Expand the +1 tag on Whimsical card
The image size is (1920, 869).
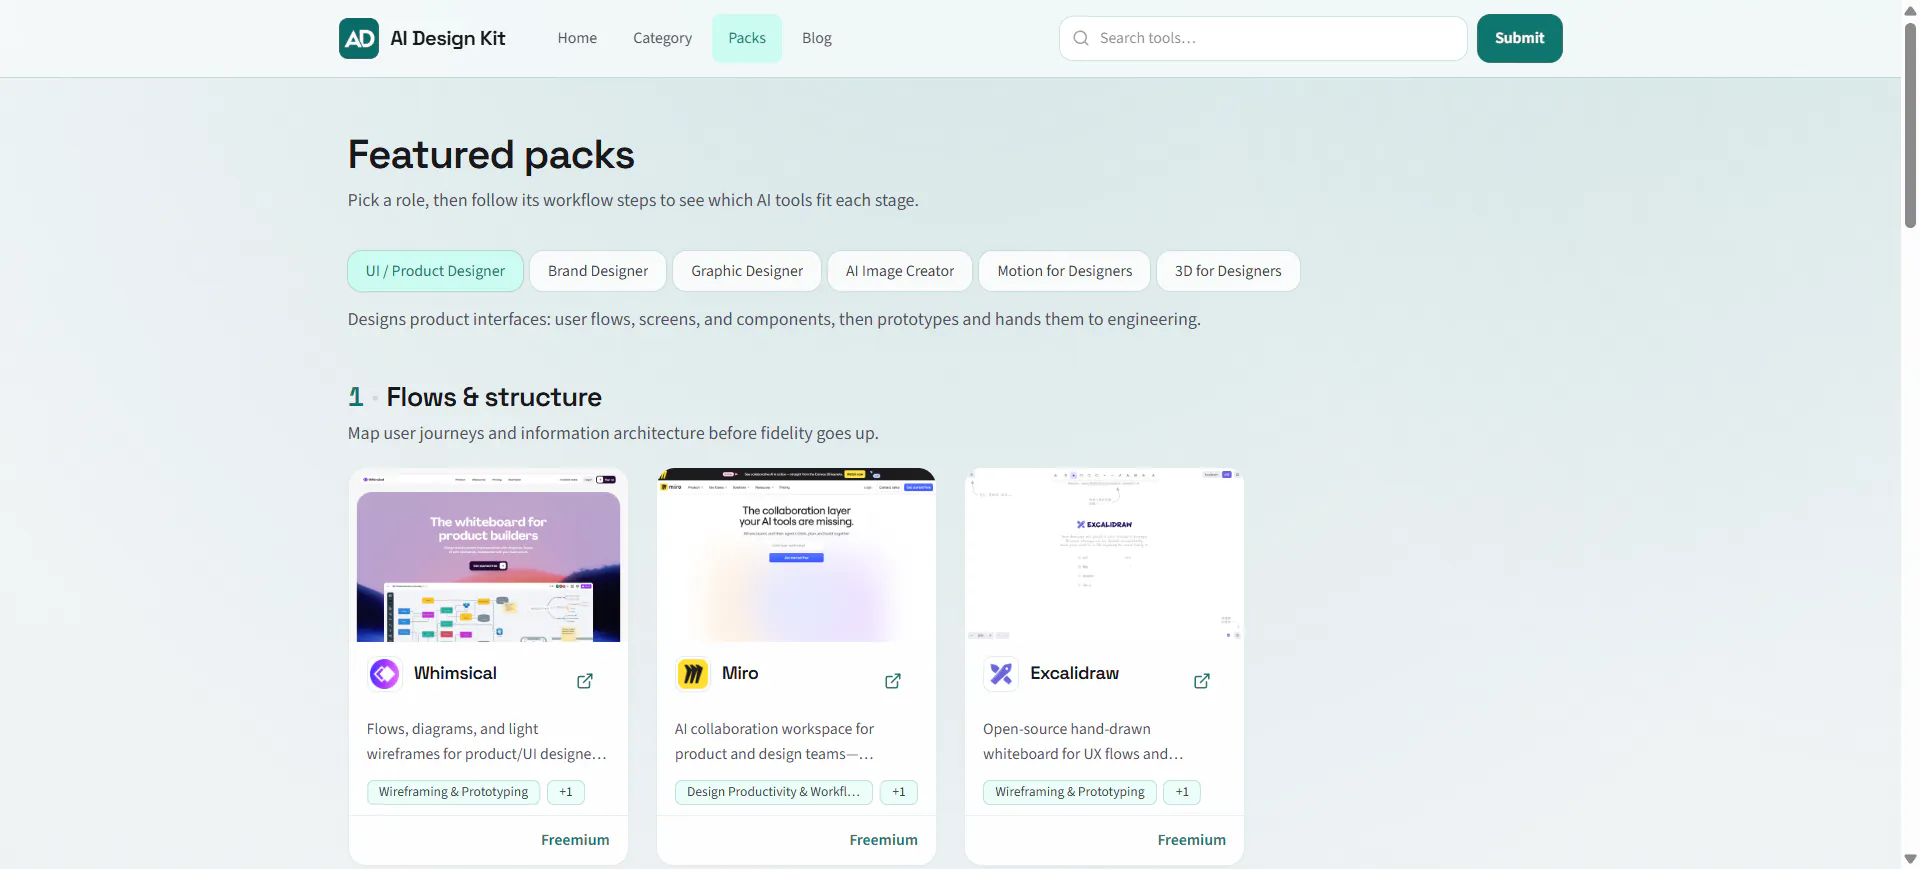pos(566,792)
